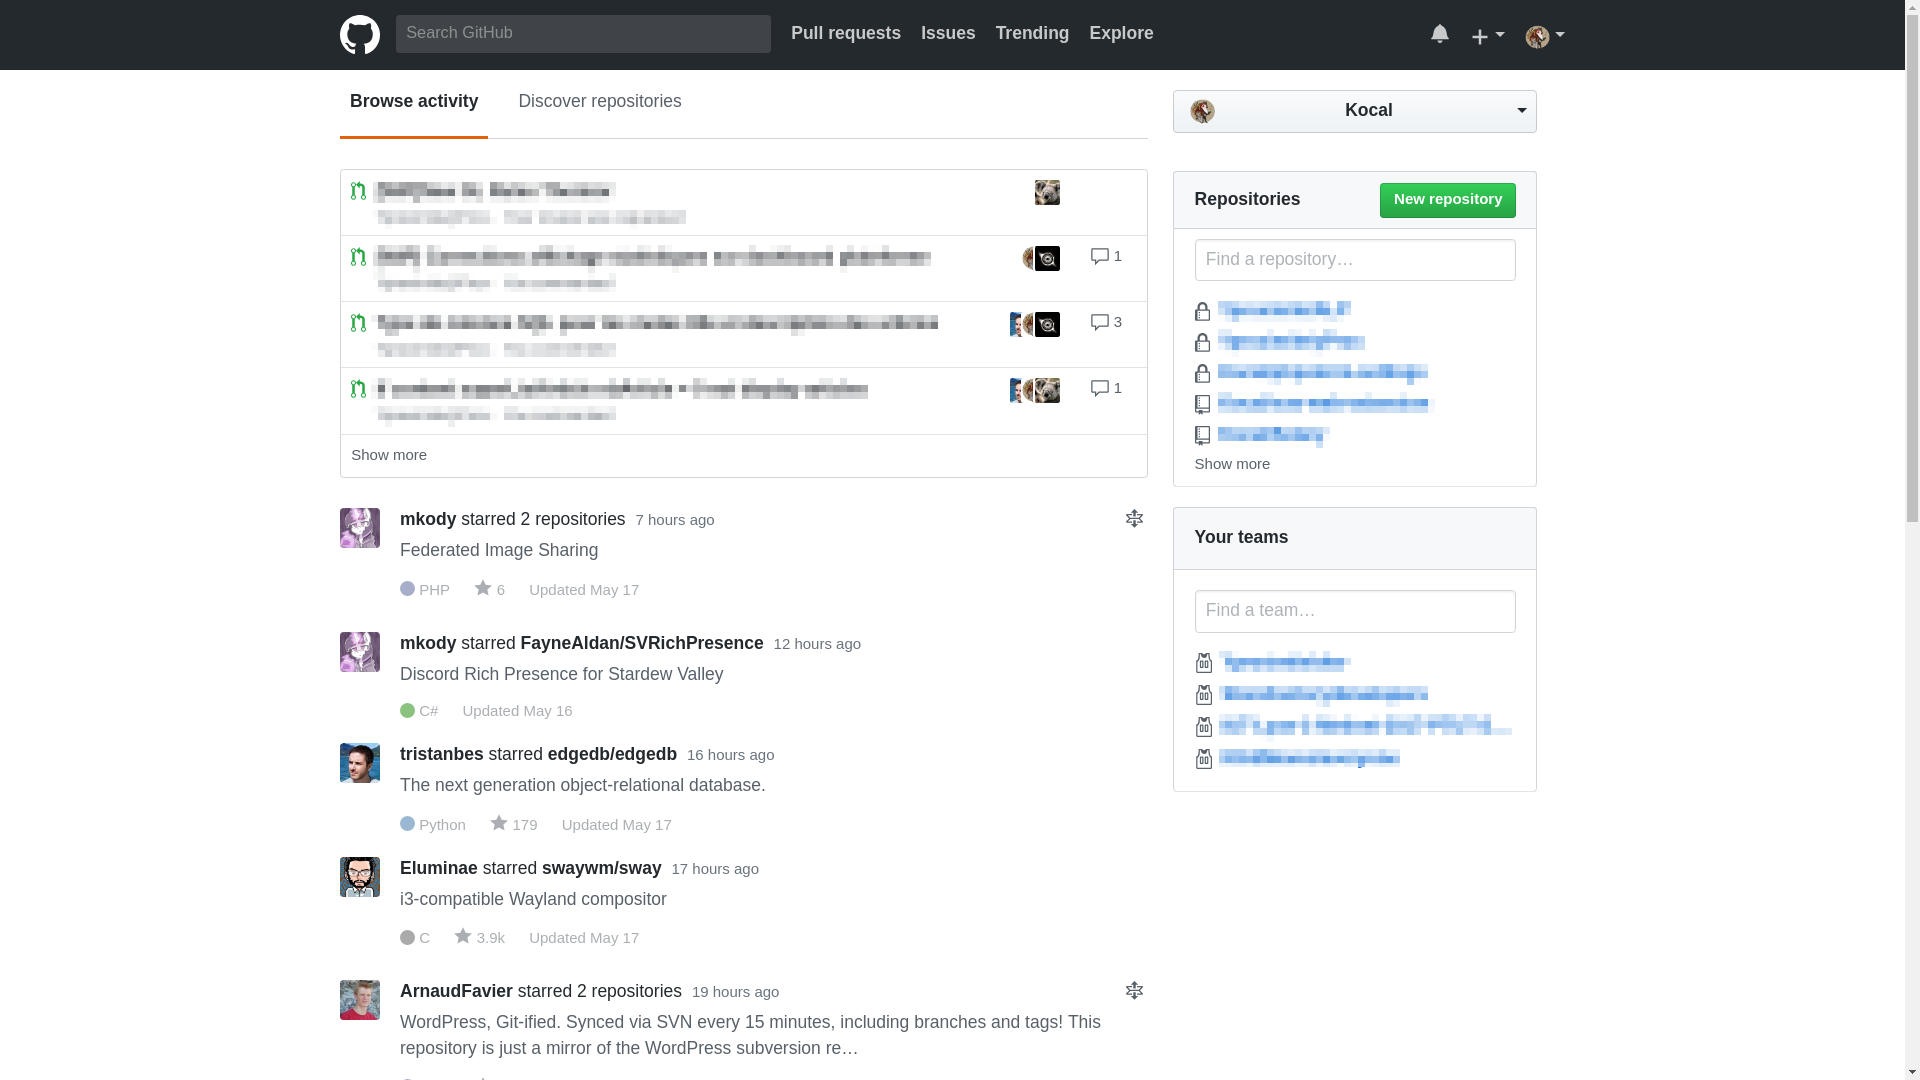Open ArnaudFavier profile link
Image resolution: width=1920 pixels, height=1080 pixels.
pyautogui.click(x=456, y=991)
